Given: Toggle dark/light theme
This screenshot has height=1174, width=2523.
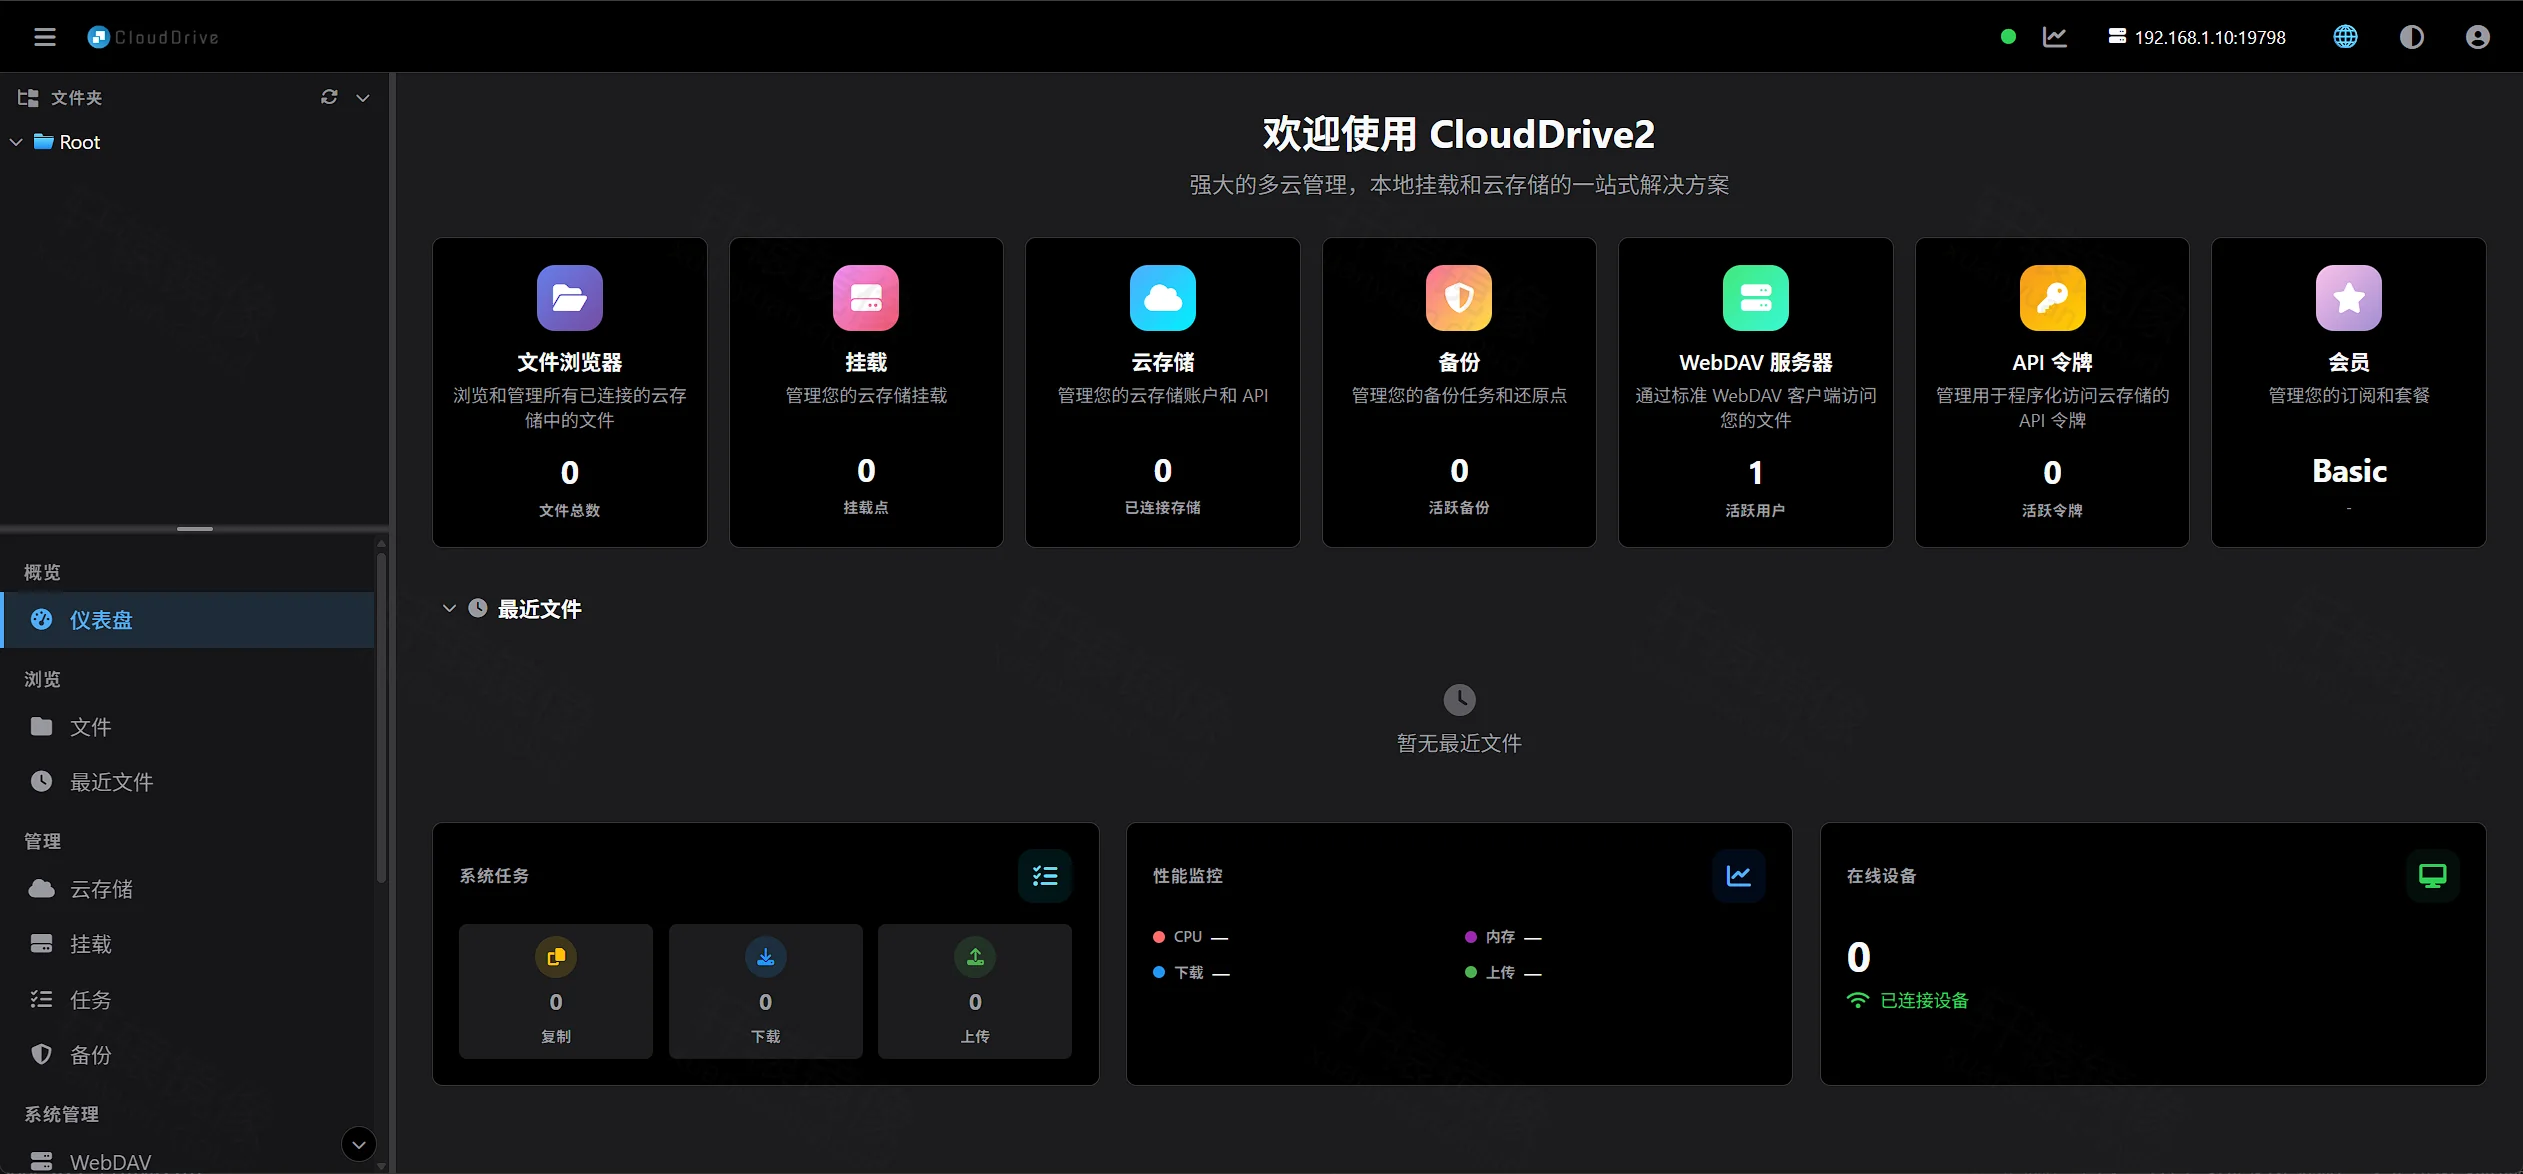Looking at the screenshot, I should coord(2411,37).
